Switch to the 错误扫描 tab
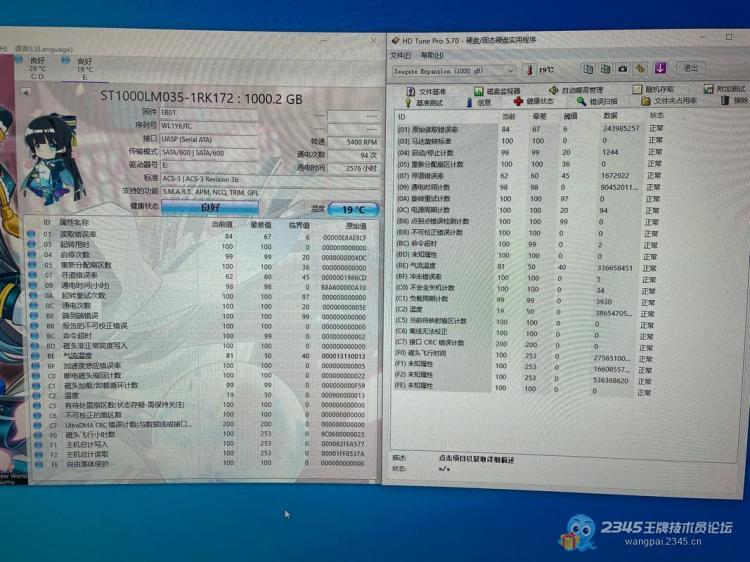 597,101
